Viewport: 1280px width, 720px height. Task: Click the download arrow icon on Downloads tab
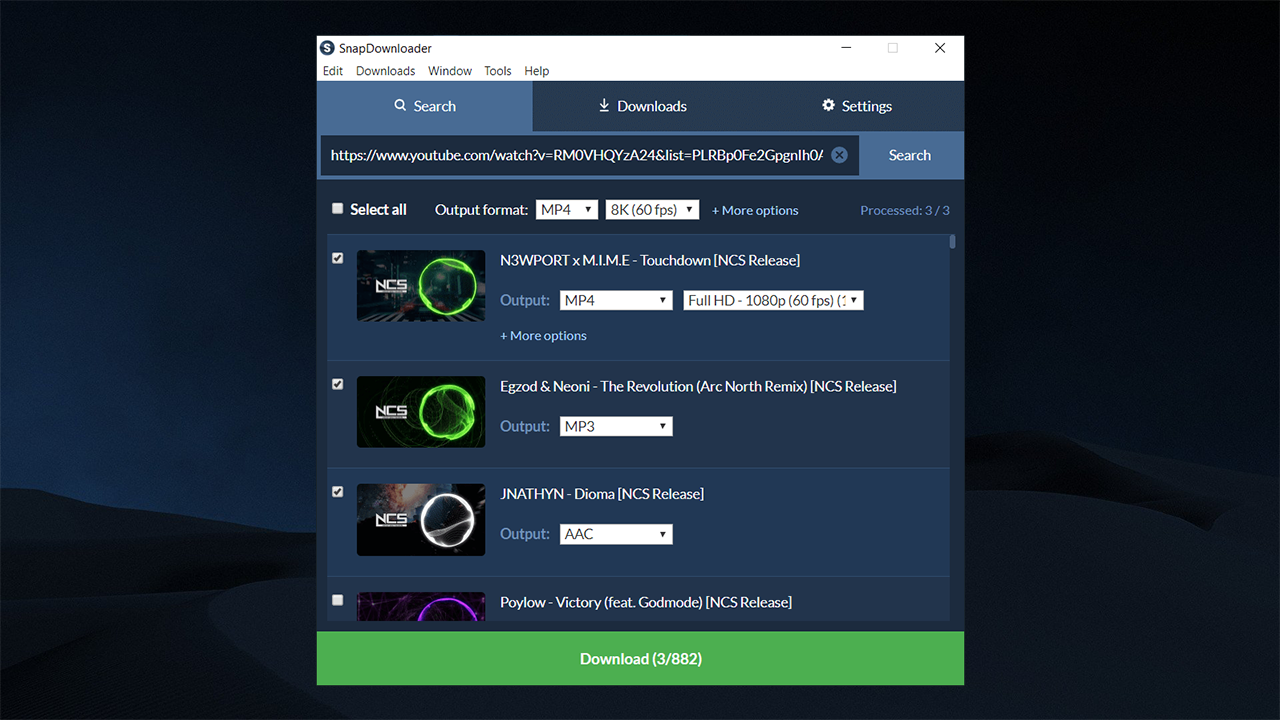(x=604, y=106)
